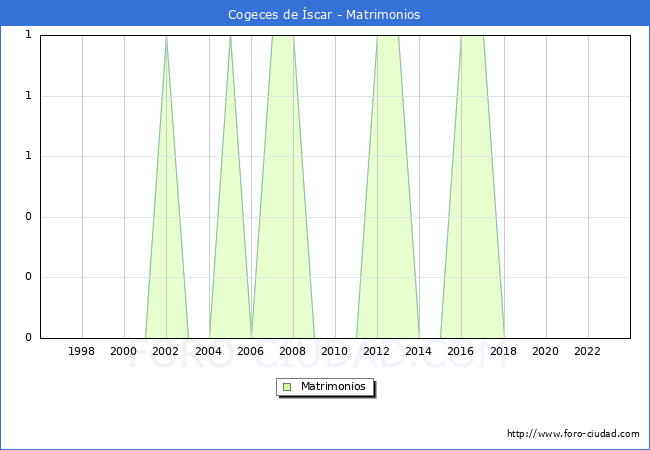Click the 2008 x-axis label

293,351
